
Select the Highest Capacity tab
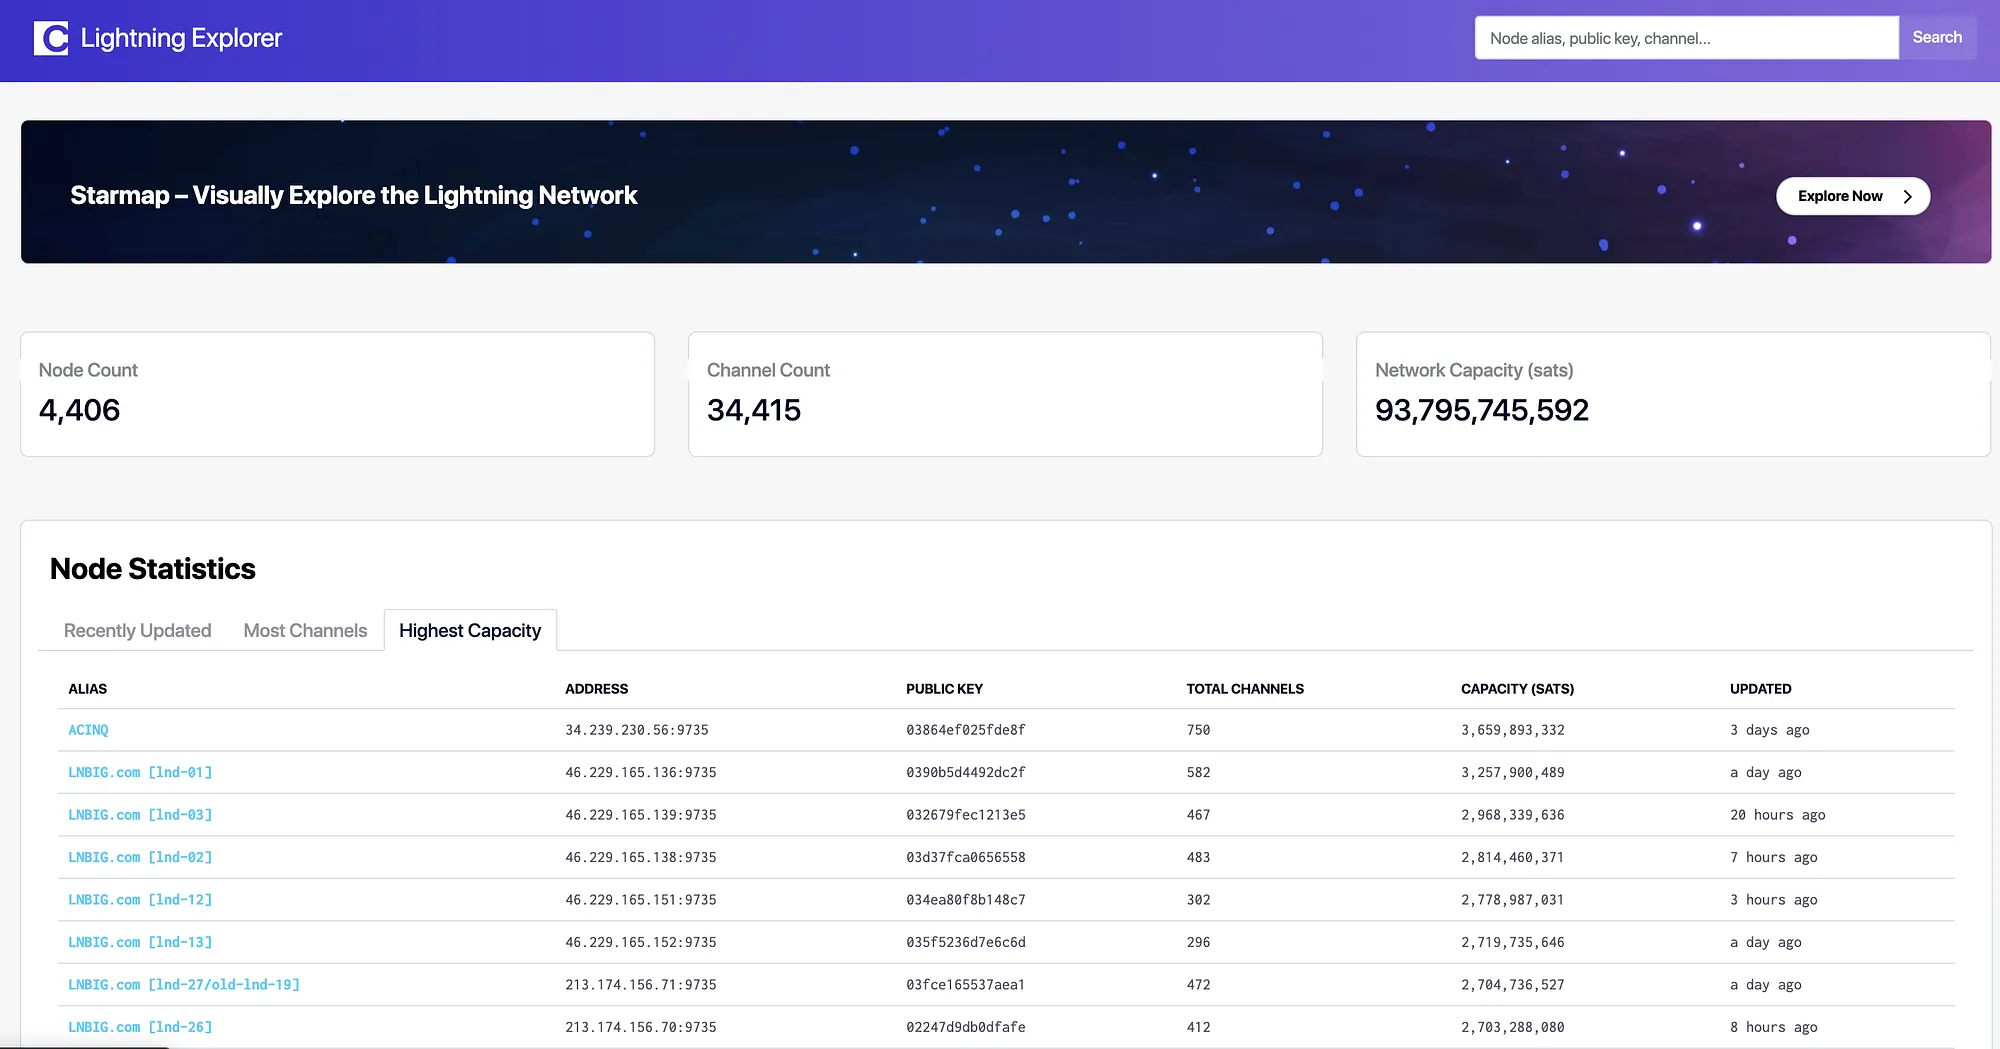click(x=470, y=631)
